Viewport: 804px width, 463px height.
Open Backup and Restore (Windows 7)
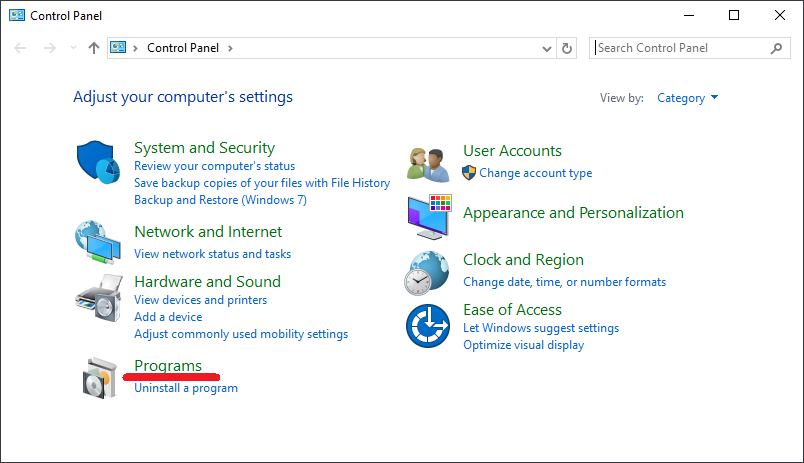[x=220, y=200]
